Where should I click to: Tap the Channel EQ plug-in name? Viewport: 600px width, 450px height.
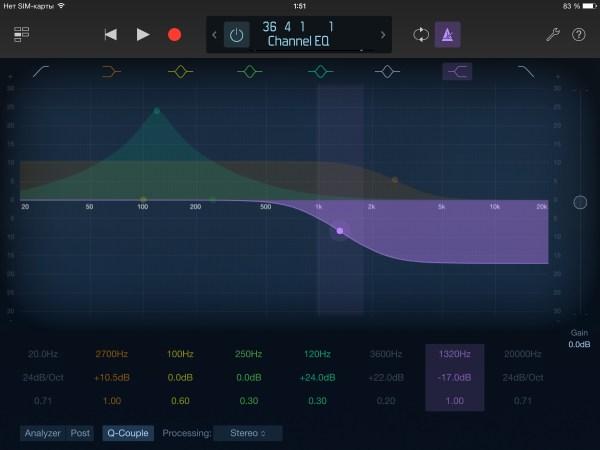point(298,41)
